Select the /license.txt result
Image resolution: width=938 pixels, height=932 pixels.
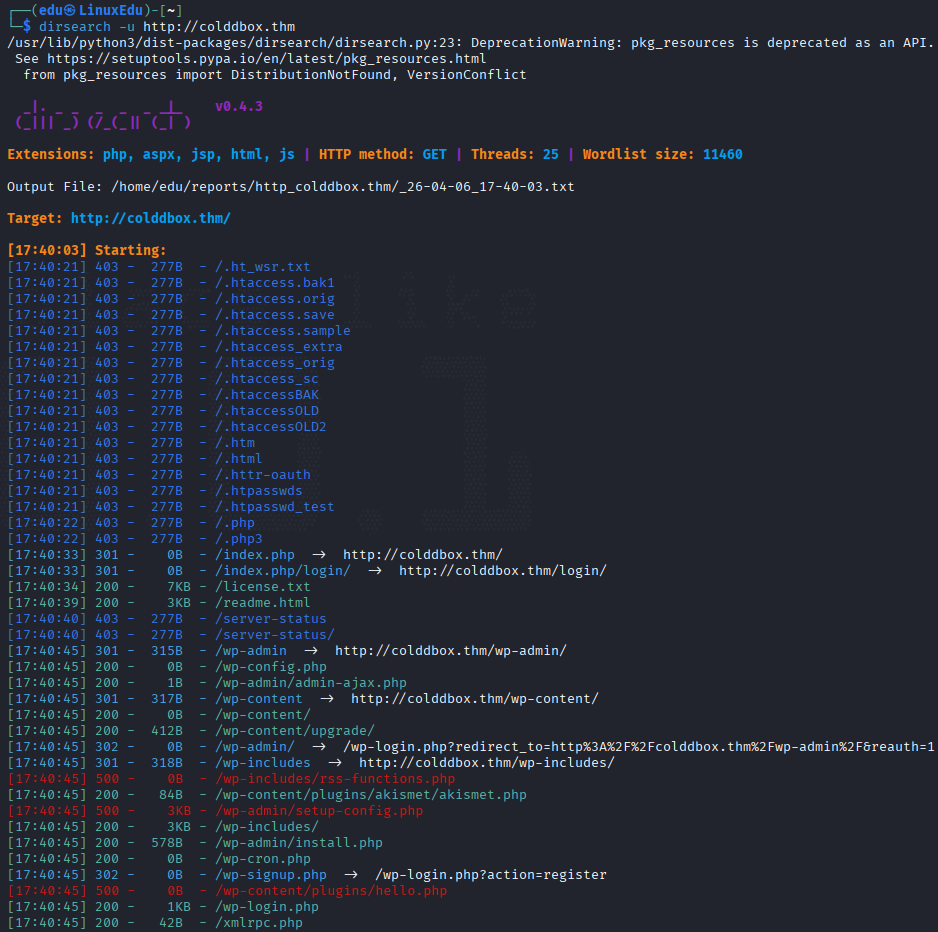tap(263, 587)
